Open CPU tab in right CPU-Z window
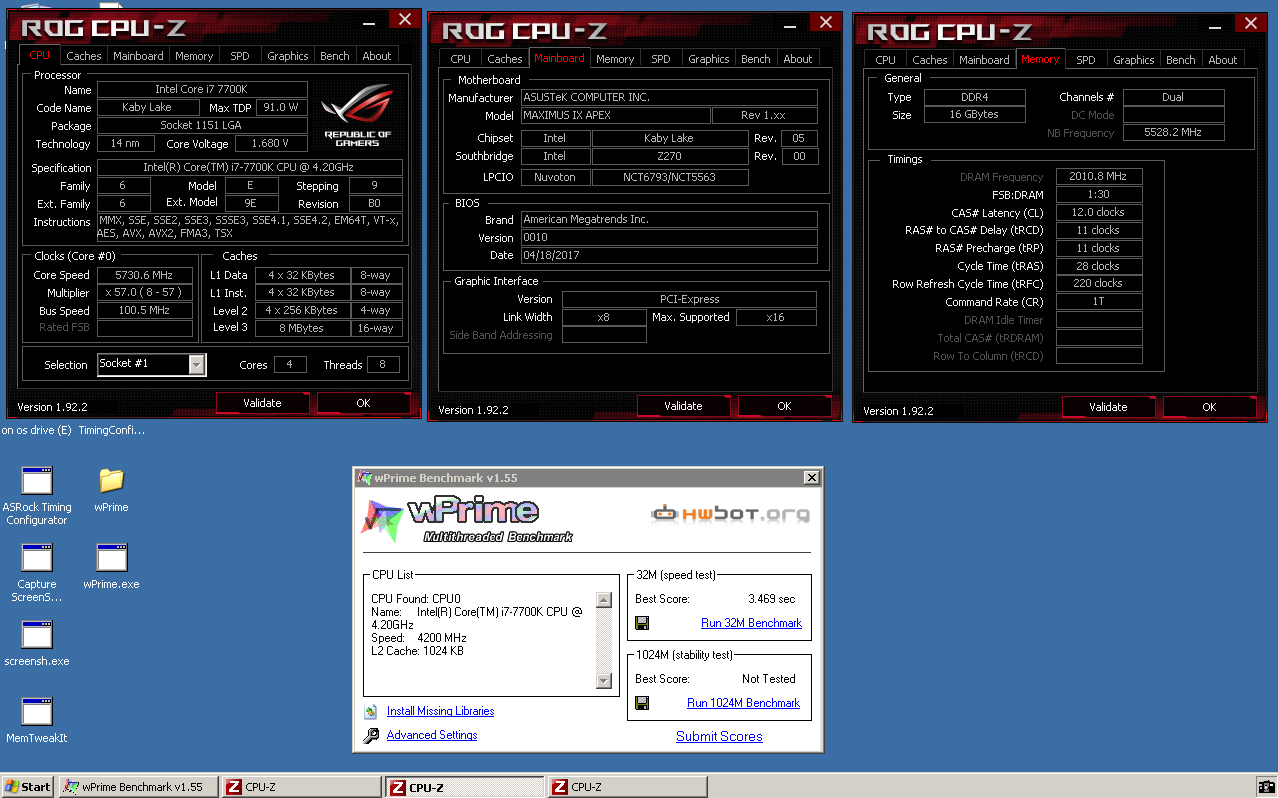The height and width of the screenshot is (798, 1278). [886, 60]
